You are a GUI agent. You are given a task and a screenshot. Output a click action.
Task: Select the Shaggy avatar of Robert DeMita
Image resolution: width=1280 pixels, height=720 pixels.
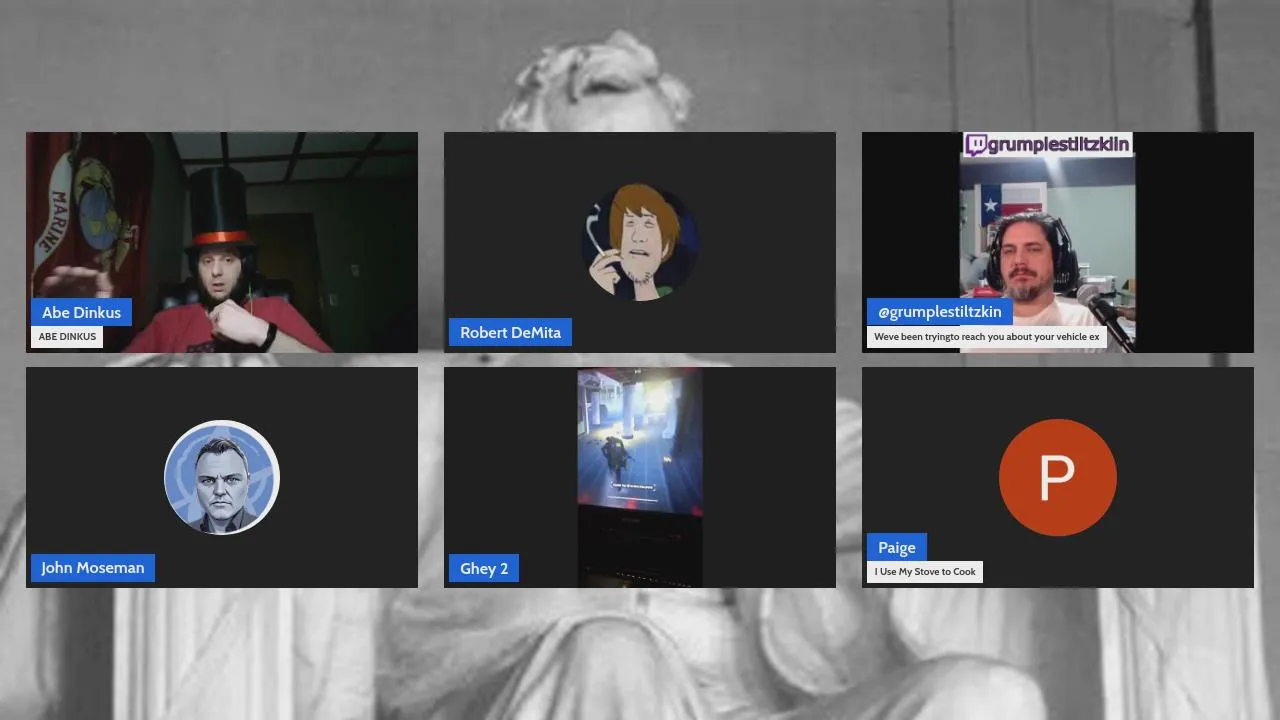click(640, 242)
